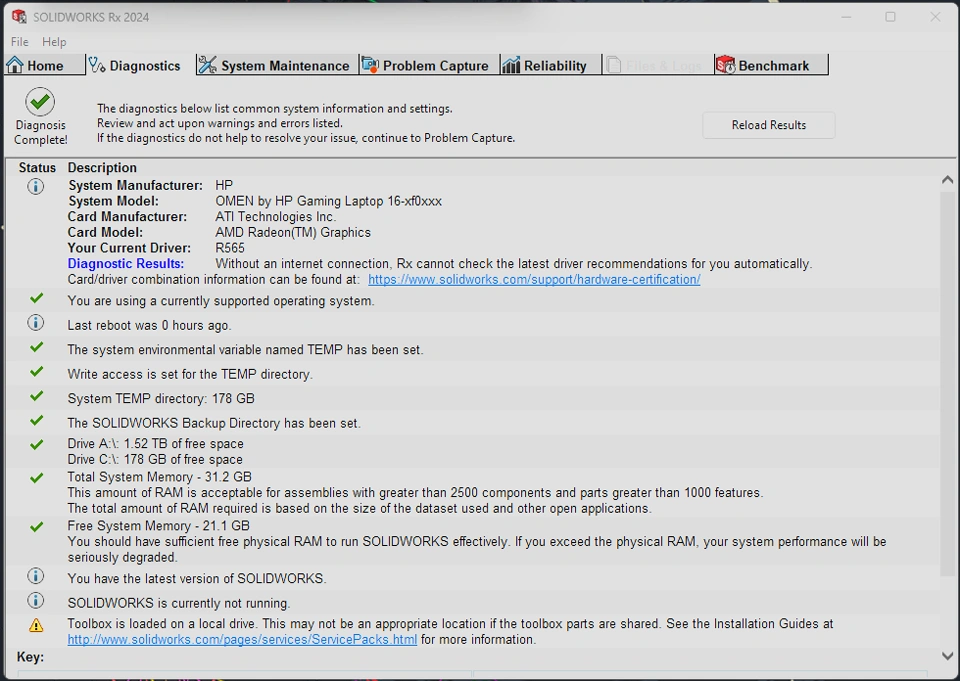The width and height of the screenshot is (960, 681).
Task: Click the check icon for Write access row
Action: coord(37,372)
